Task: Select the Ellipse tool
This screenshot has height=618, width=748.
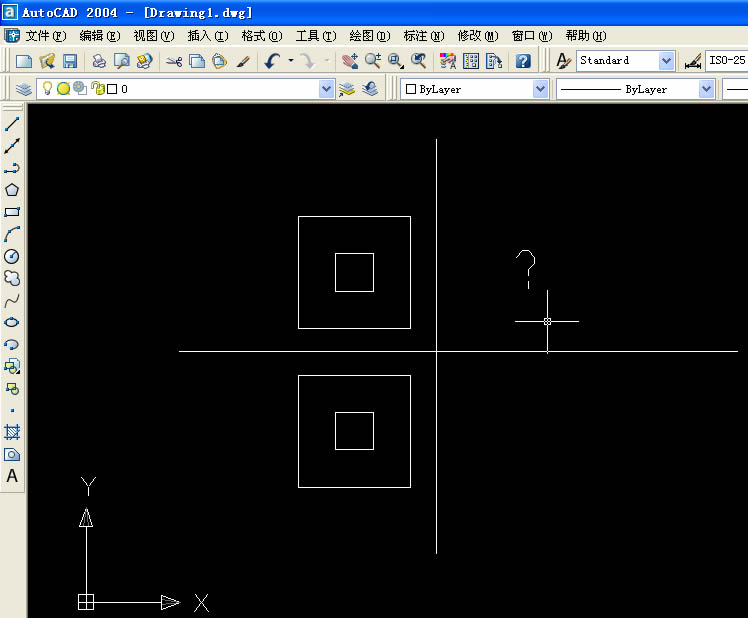Action: [x=12, y=322]
